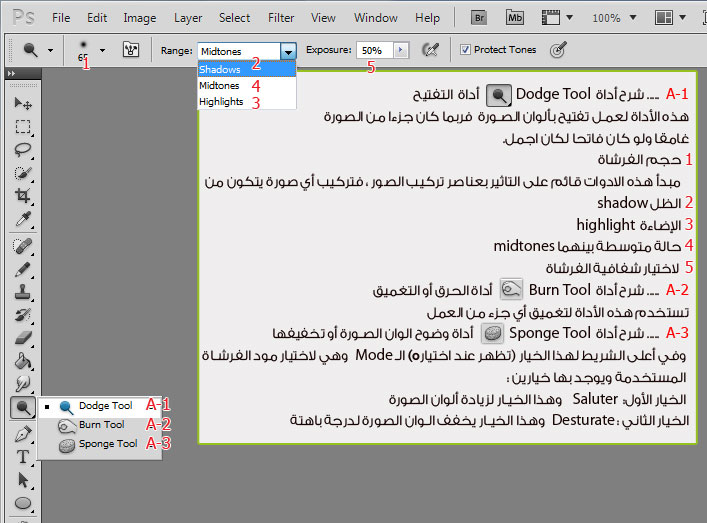
Task: Toggle the Protect Tones checkbox
Action: click(466, 49)
